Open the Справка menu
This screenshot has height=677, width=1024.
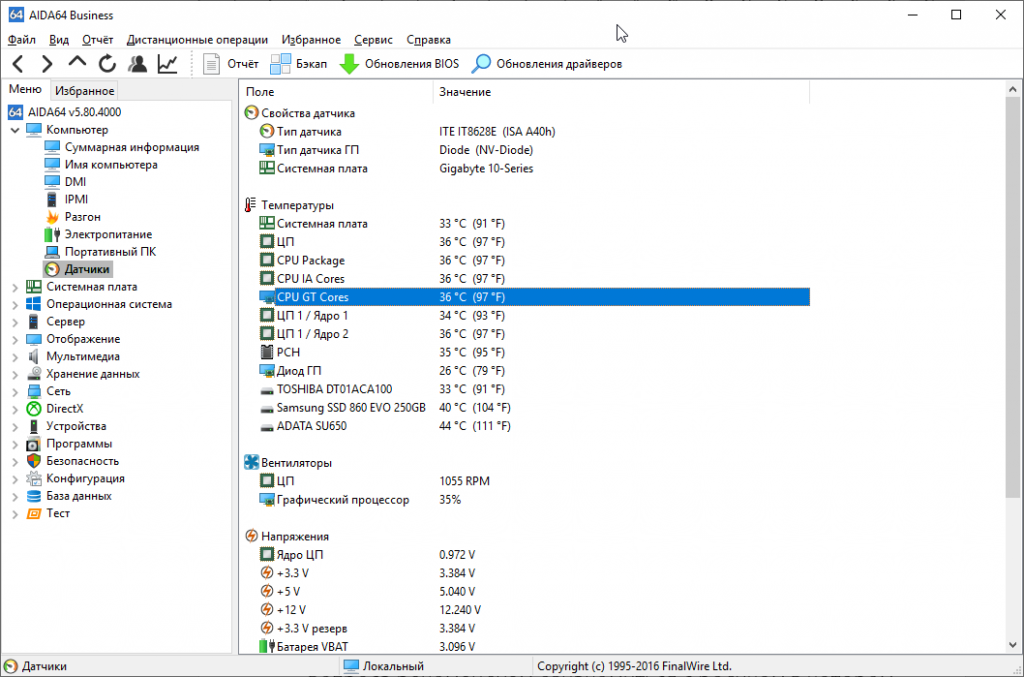point(428,40)
